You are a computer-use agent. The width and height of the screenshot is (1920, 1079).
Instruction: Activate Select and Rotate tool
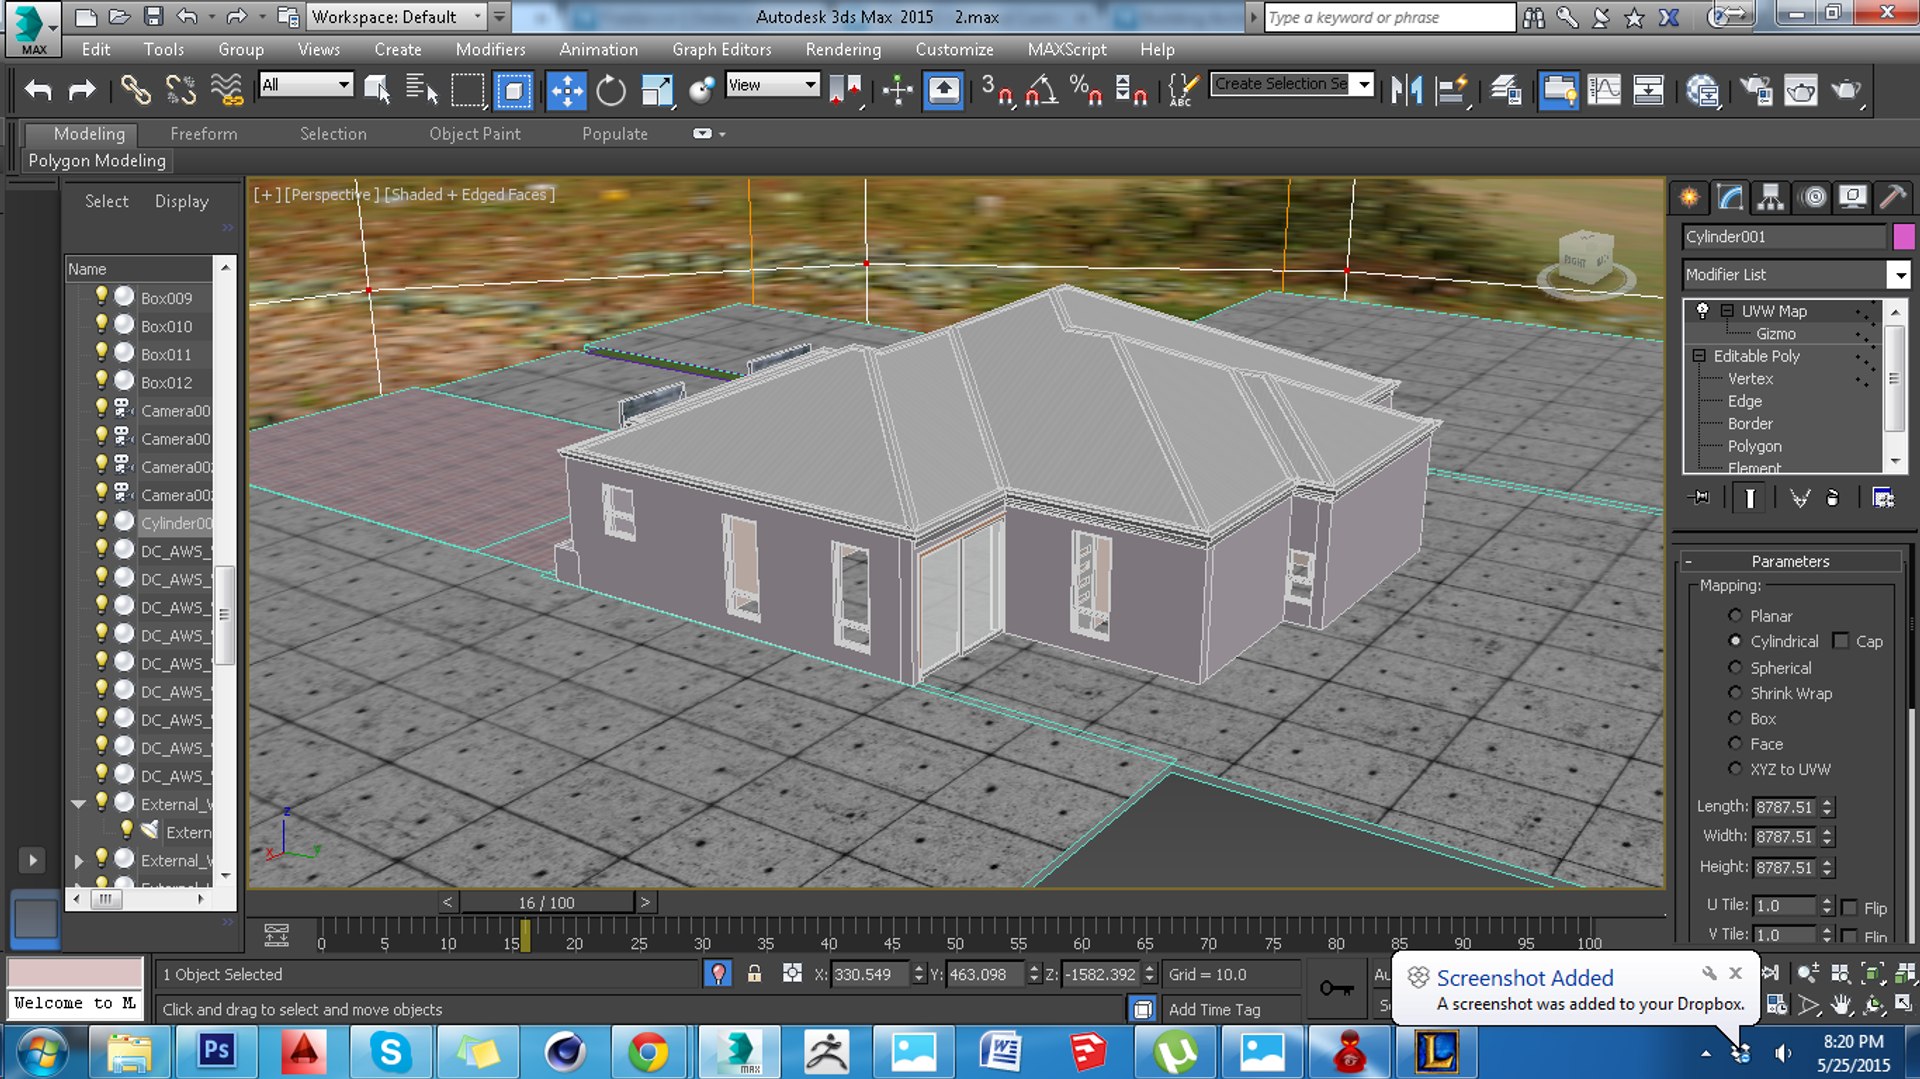click(x=610, y=91)
